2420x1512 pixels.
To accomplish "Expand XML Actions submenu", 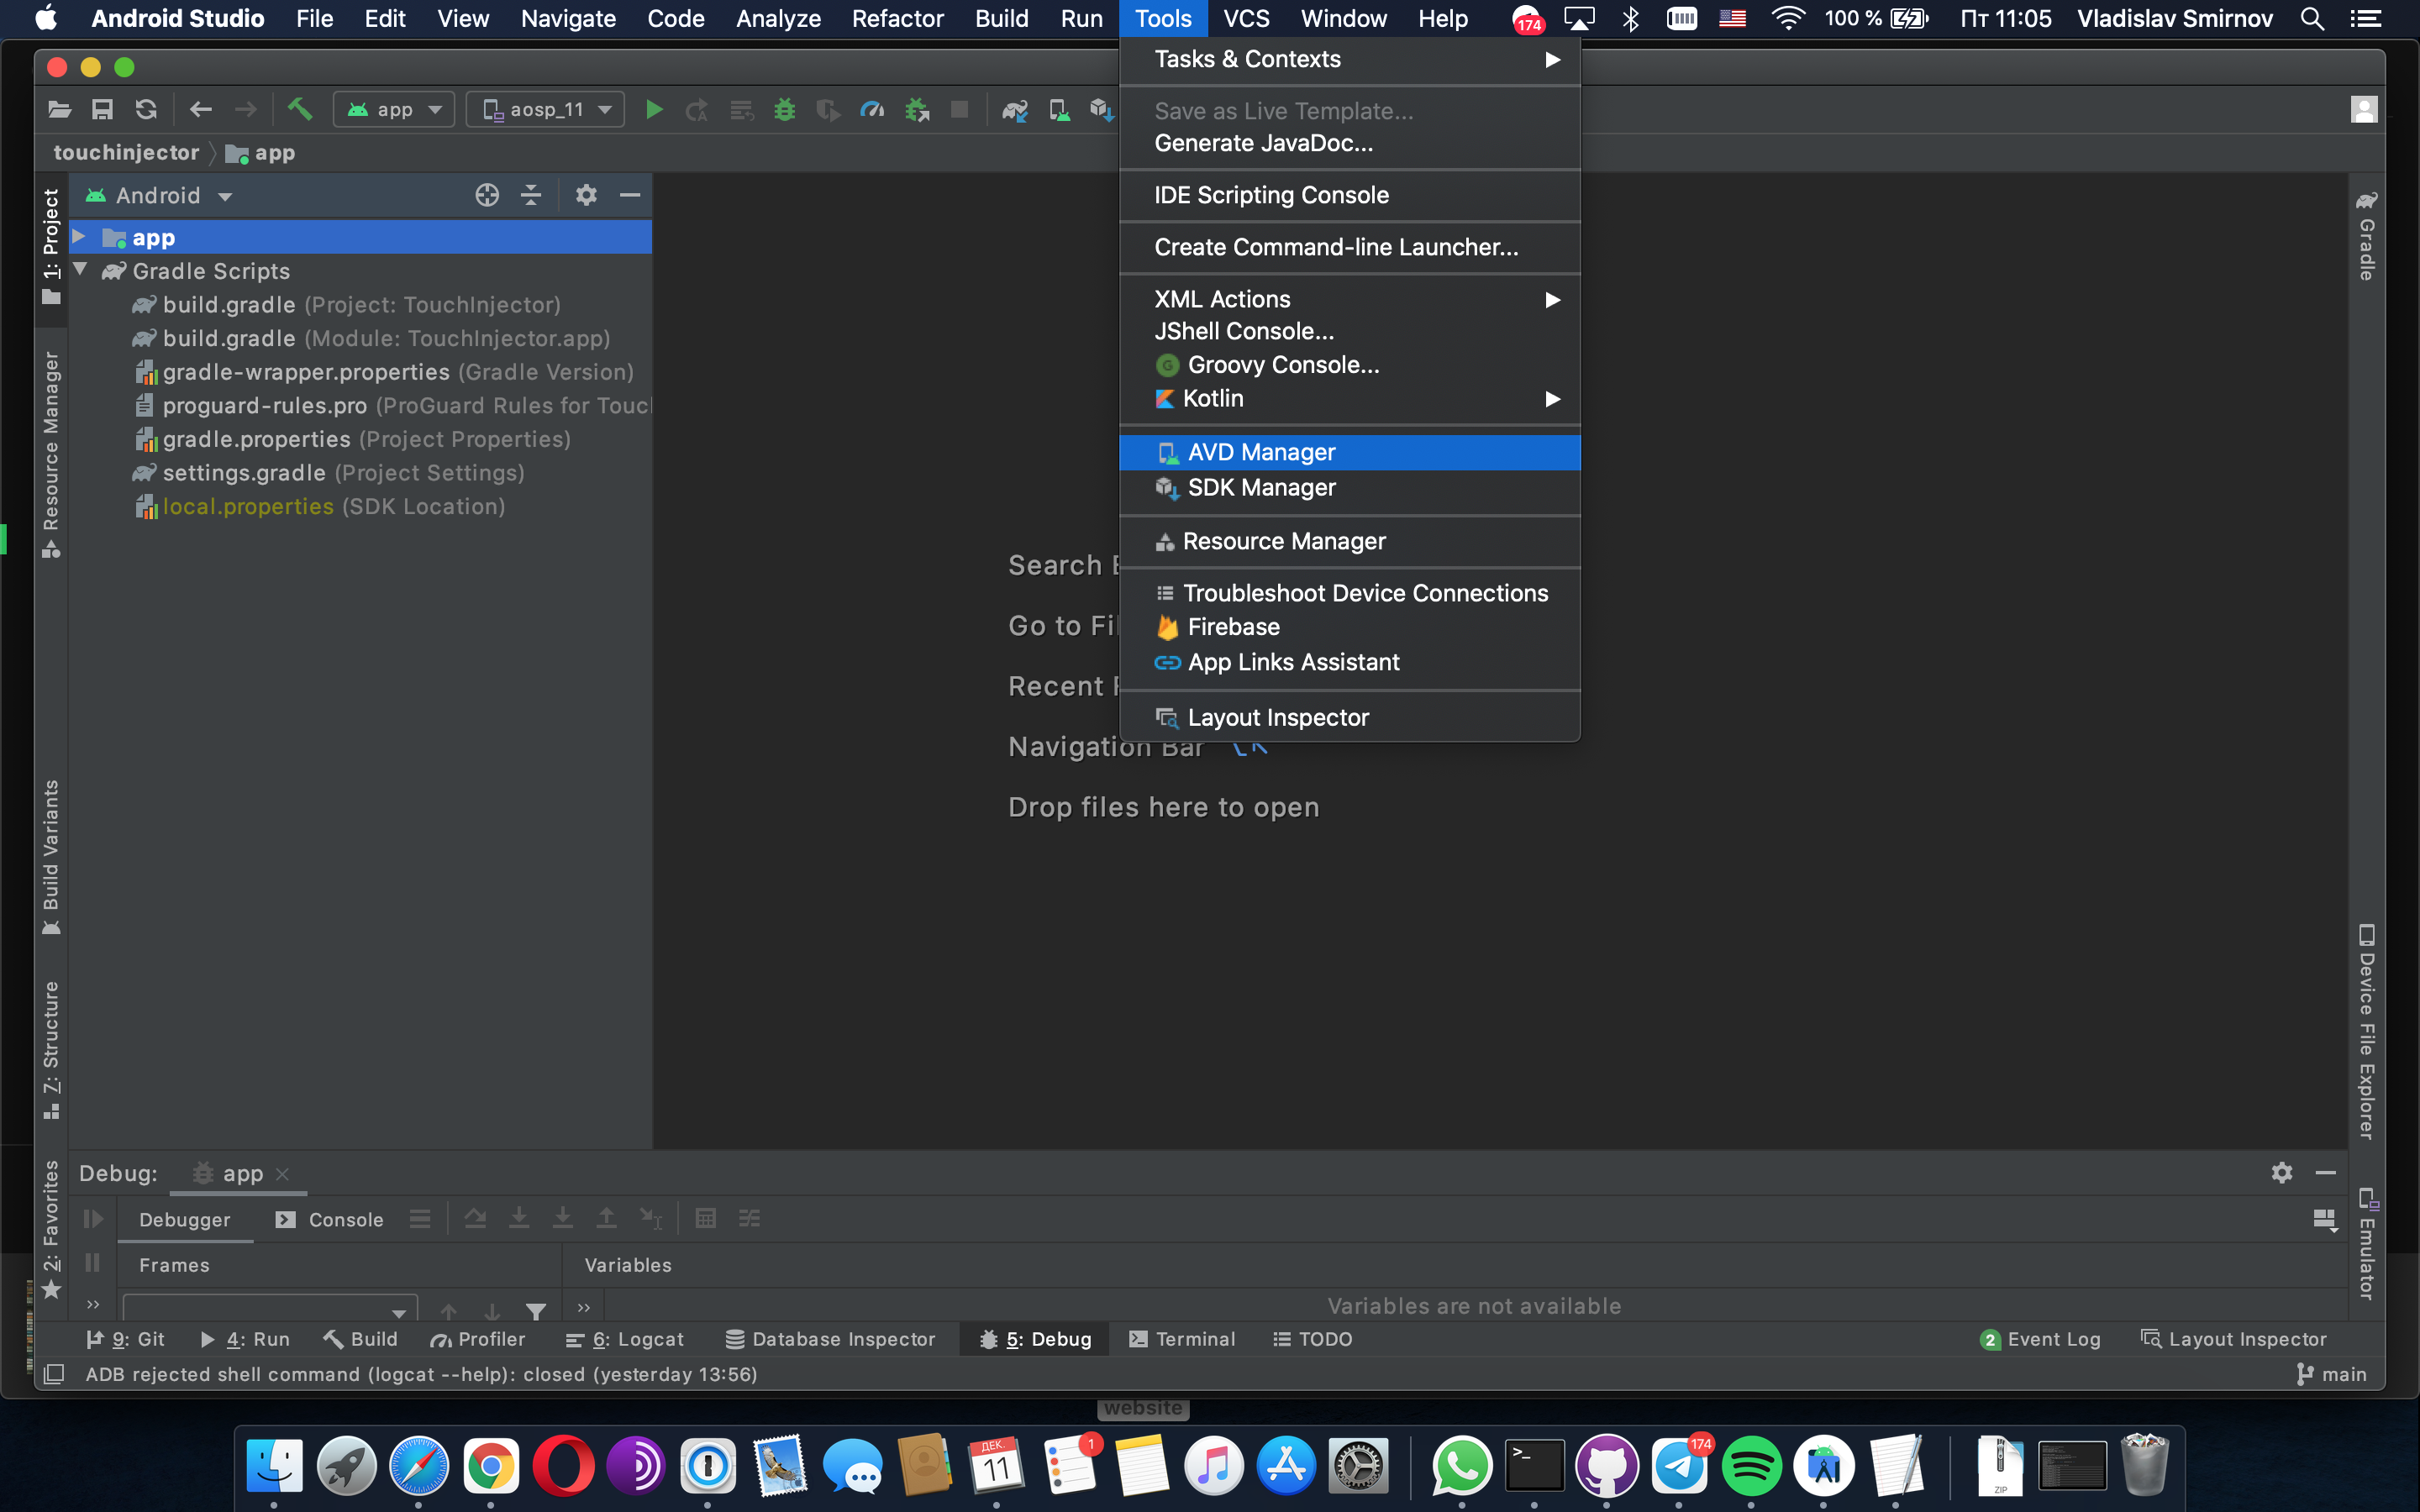I will [x=1350, y=299].
